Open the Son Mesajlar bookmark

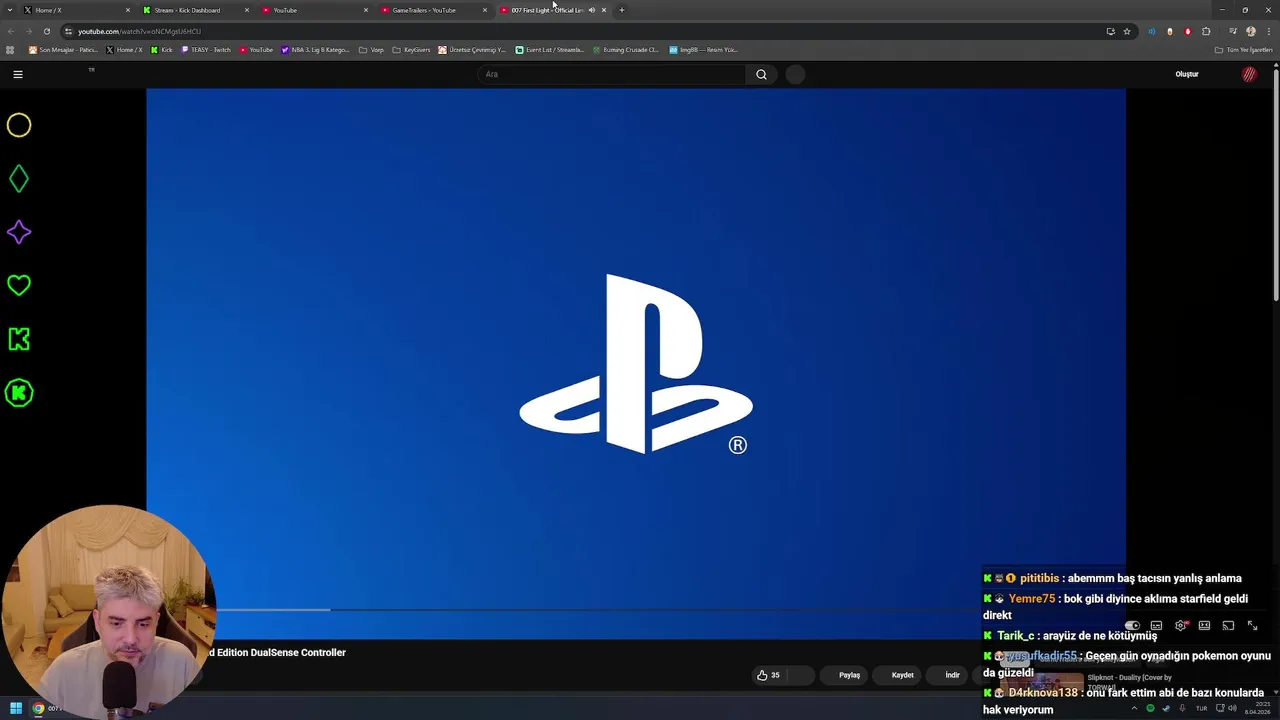point(64,49)
